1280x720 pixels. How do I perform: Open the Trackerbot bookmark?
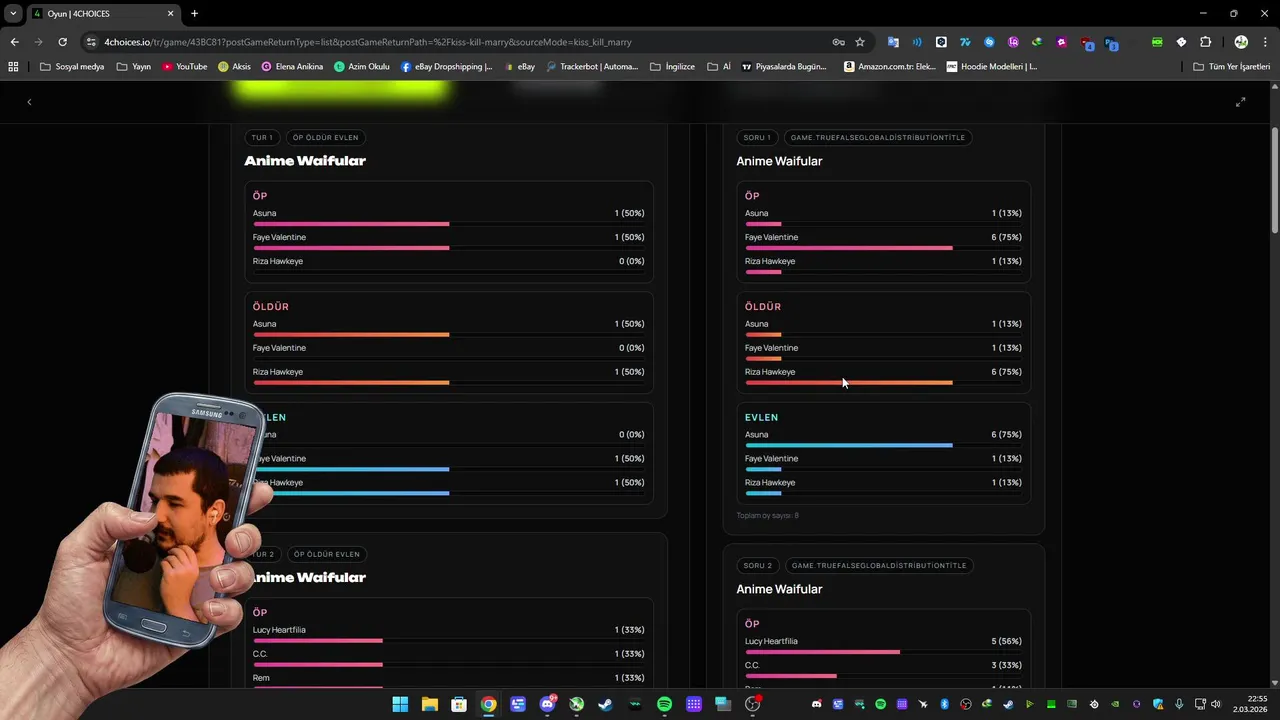(592, 67)
